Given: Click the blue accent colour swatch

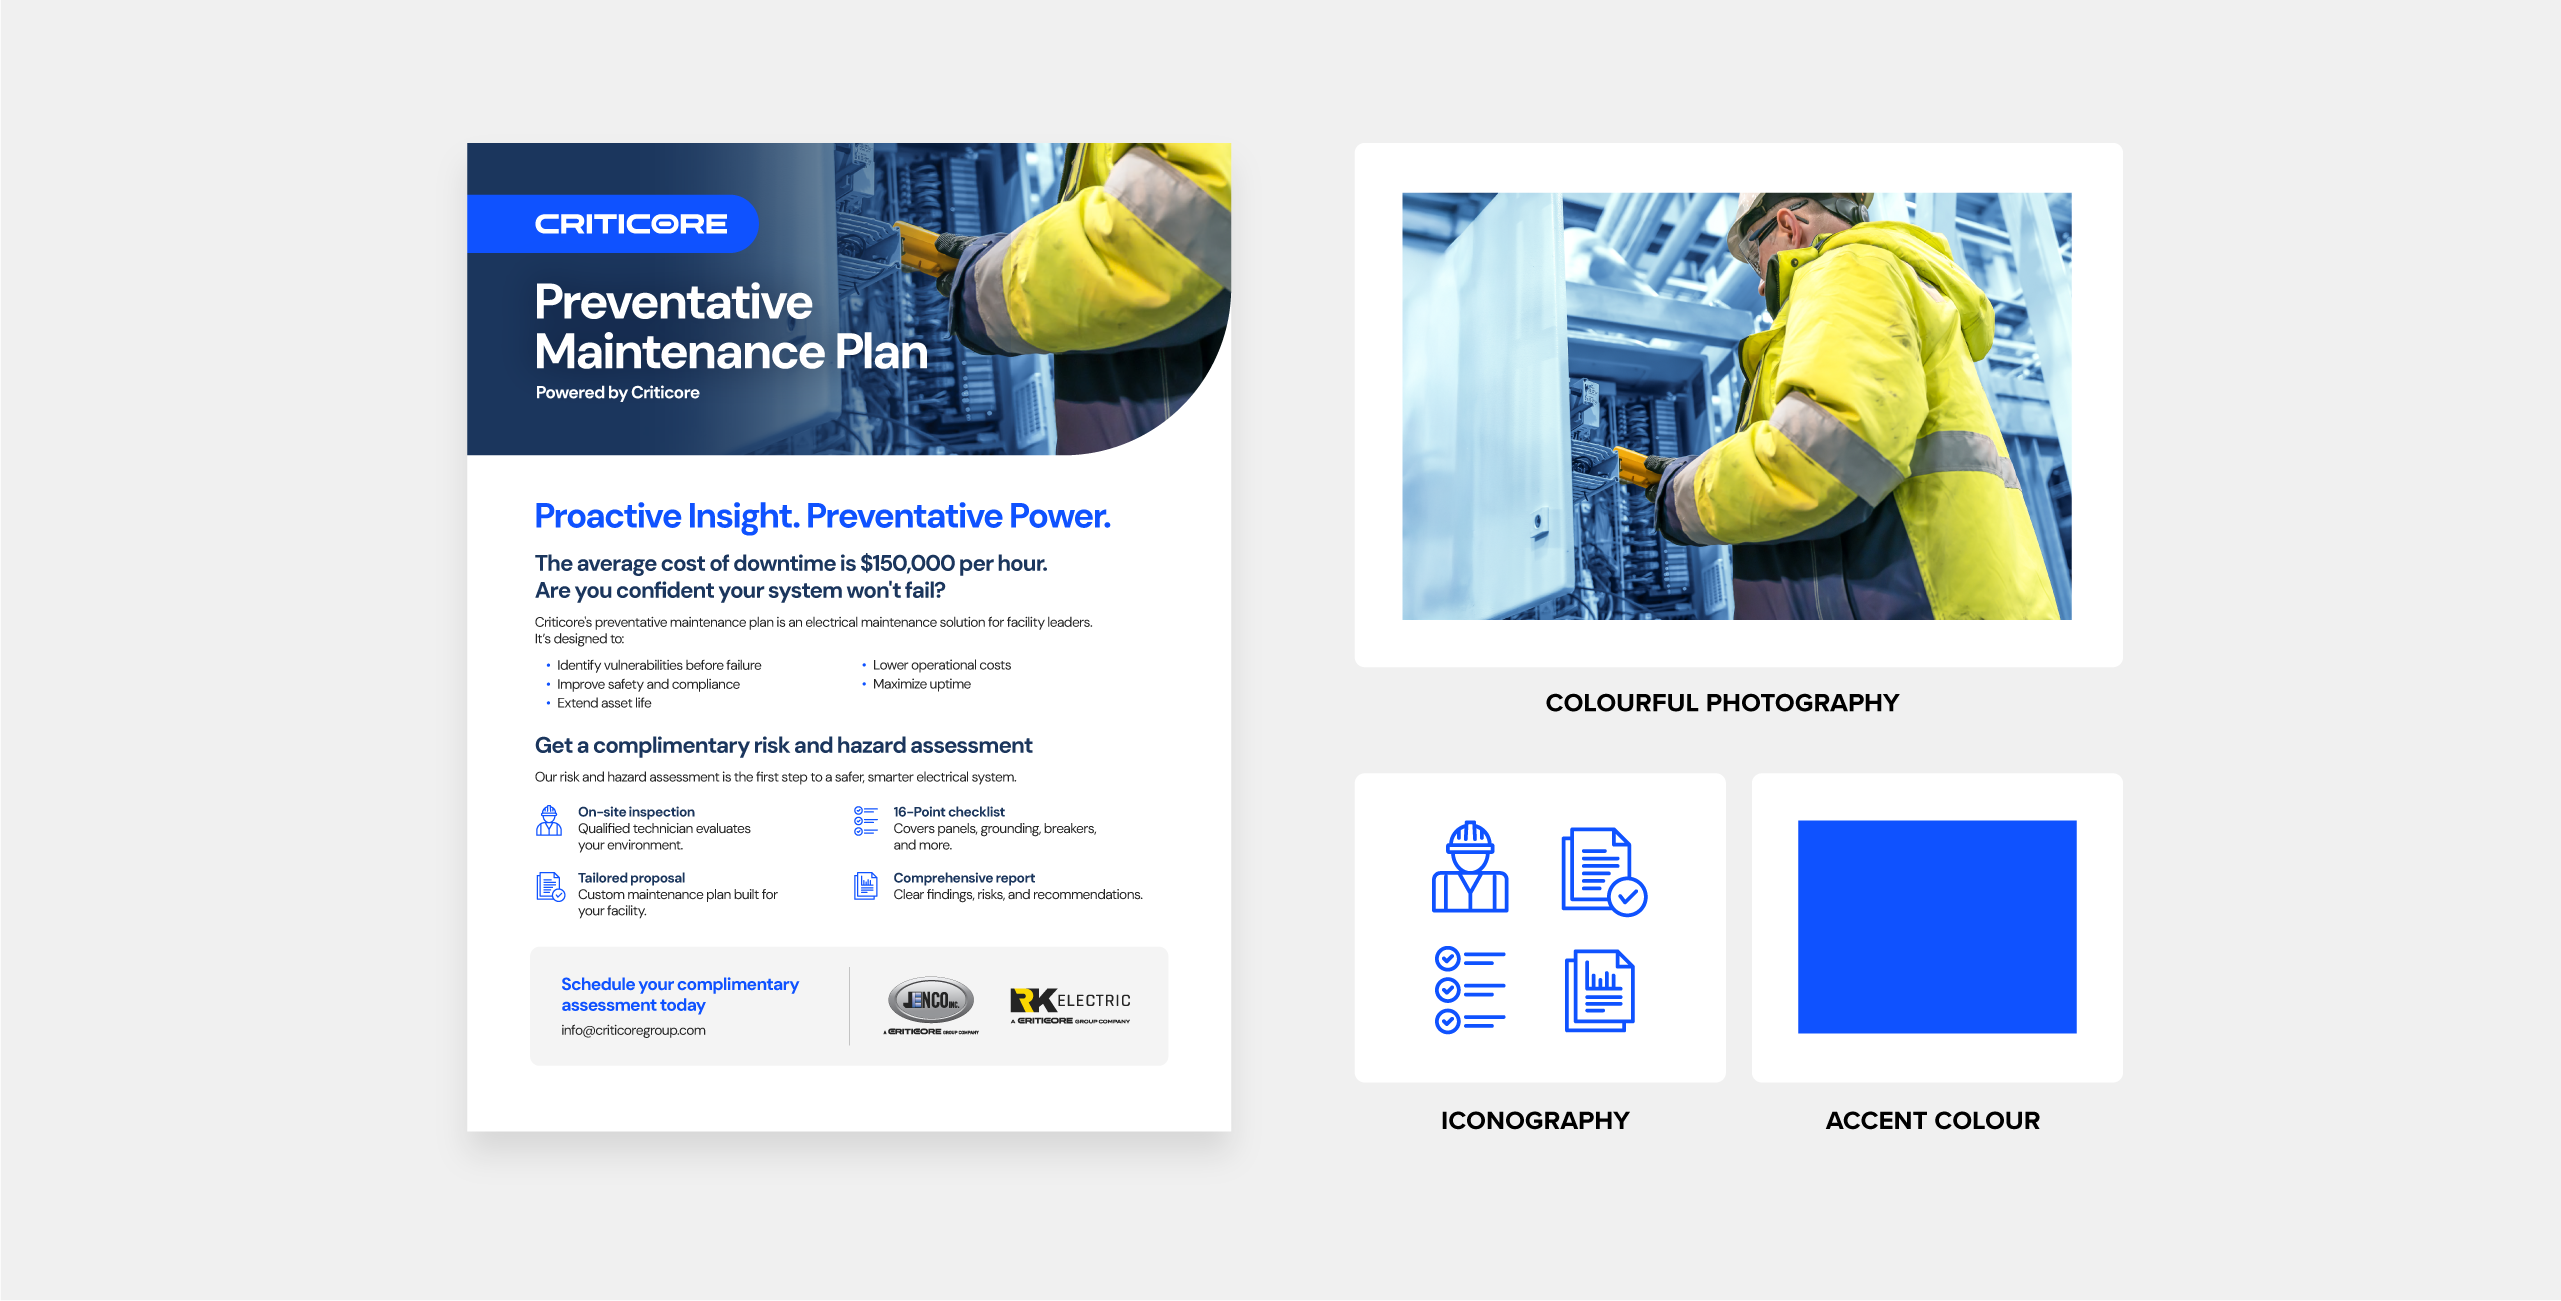Looking at the screenshot, I should click(x=1936, y=926).
